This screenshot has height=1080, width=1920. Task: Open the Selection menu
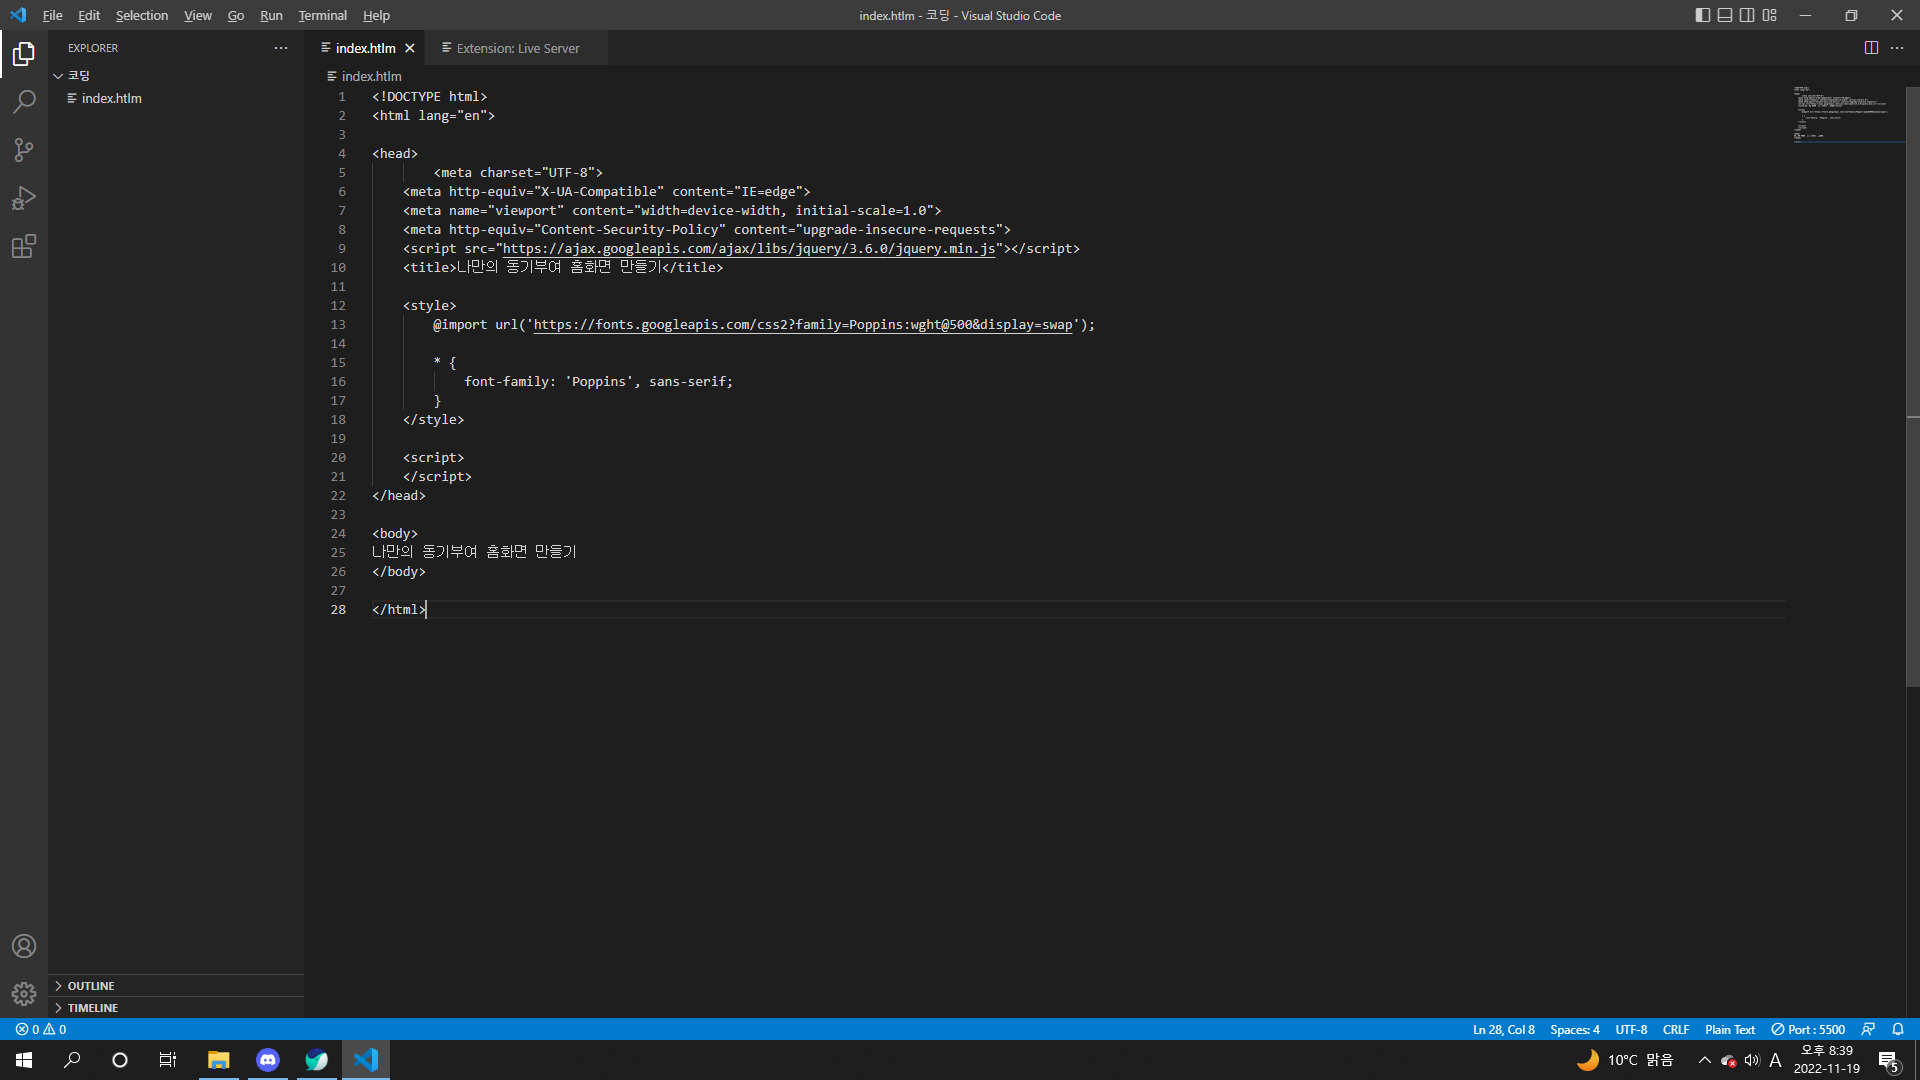coord(142,15)
